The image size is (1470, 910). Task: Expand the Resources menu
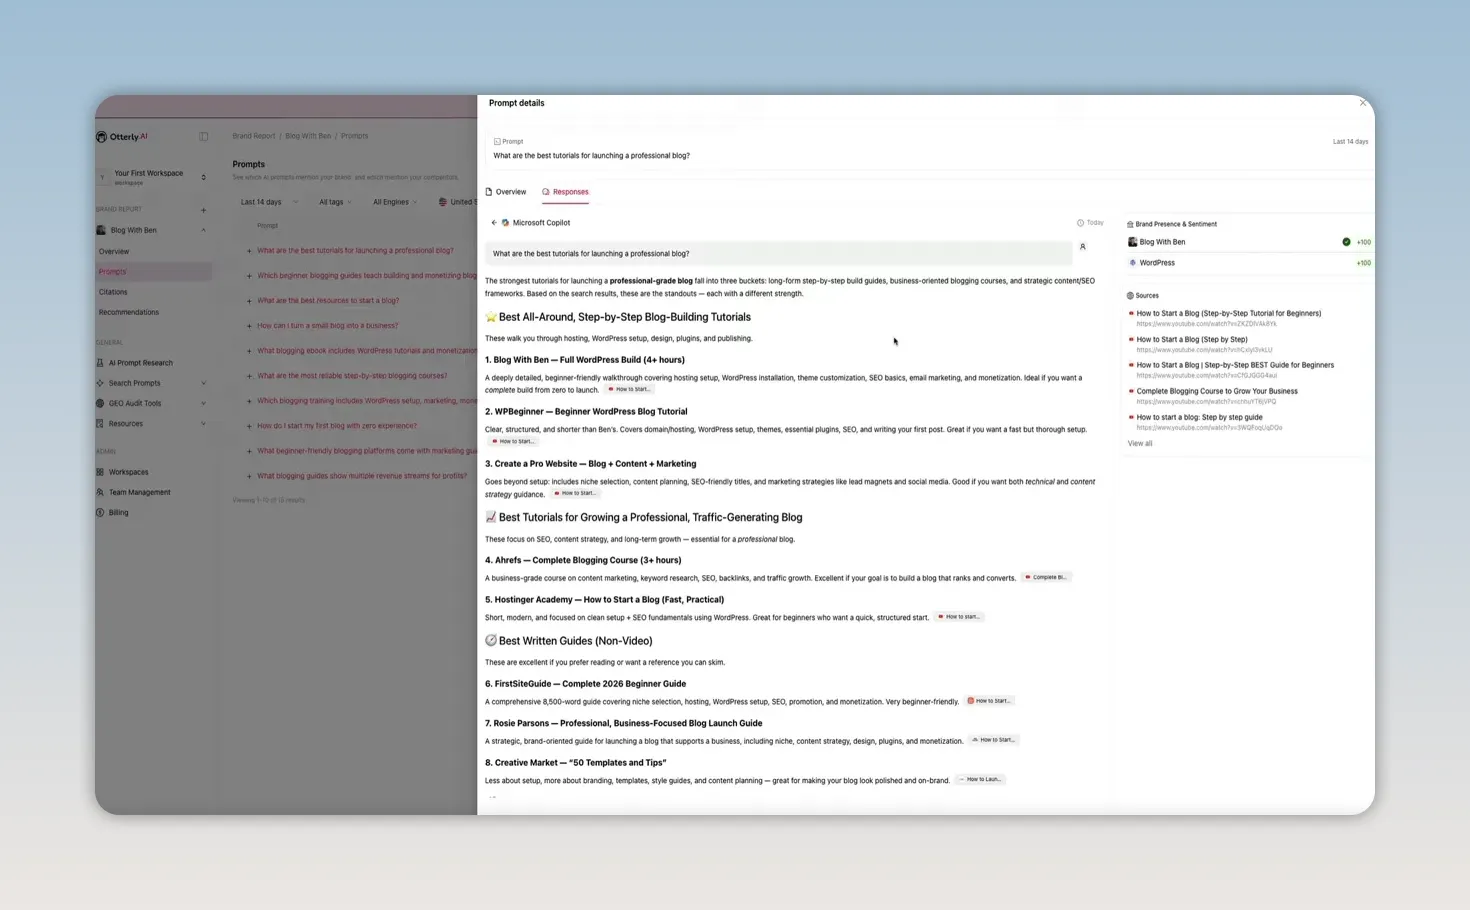[203, 424]
